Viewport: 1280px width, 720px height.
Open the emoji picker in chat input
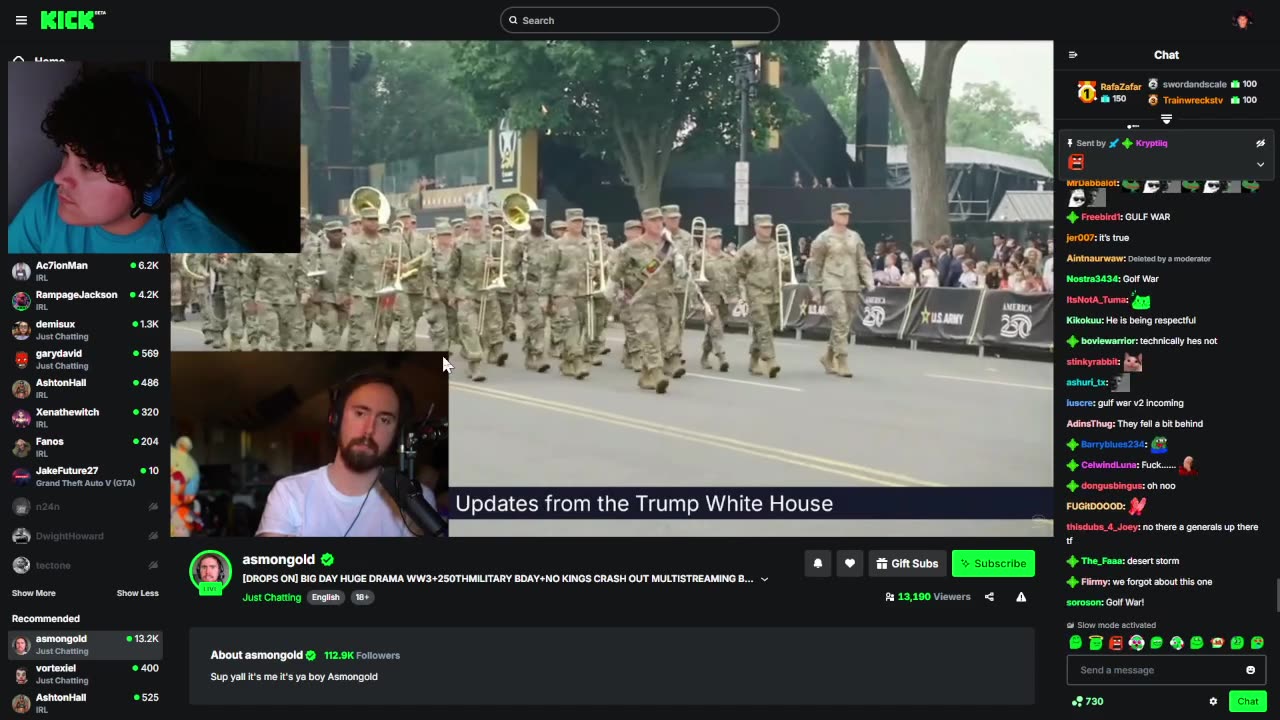1250,670
